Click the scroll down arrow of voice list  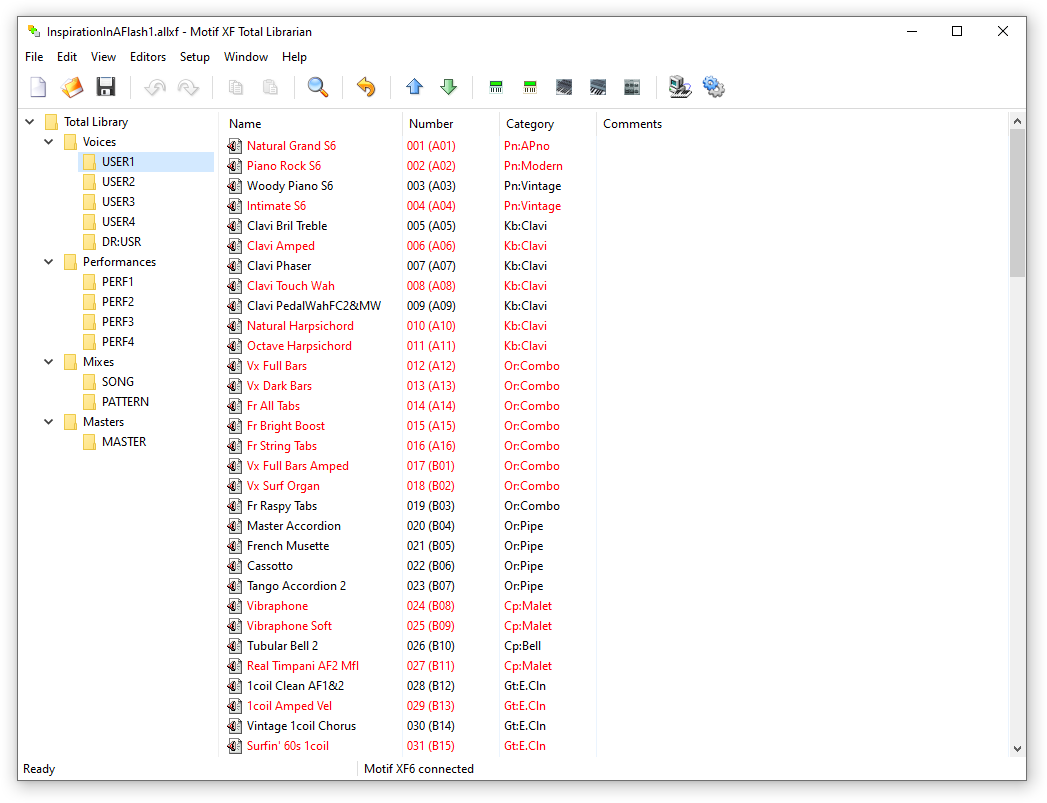pos(1017,748)
